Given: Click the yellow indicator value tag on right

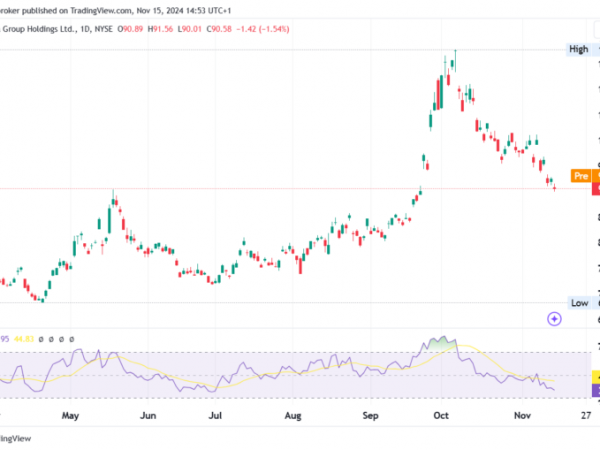Looking at the screenshot, I should (596, 377).
